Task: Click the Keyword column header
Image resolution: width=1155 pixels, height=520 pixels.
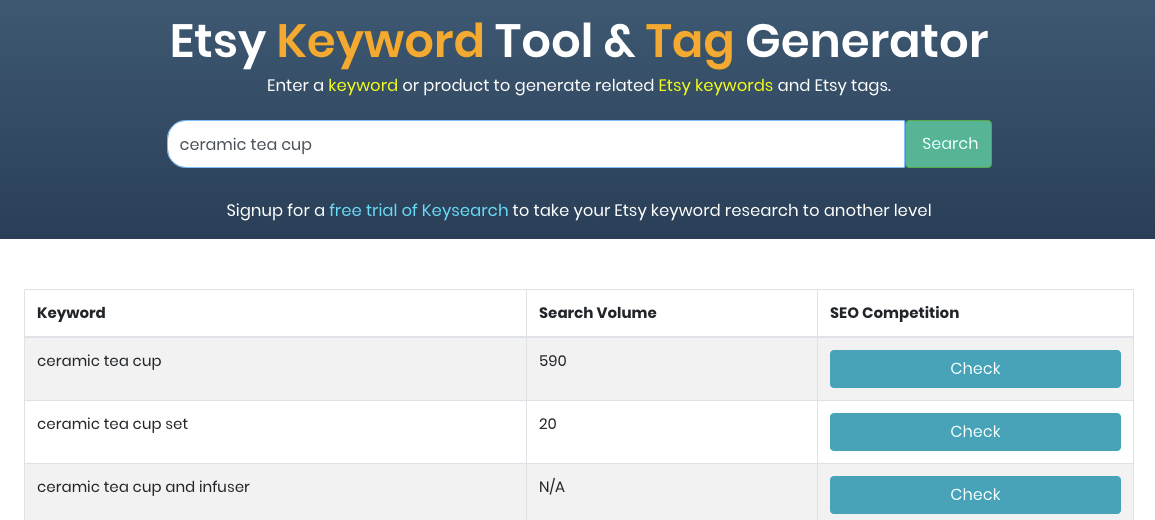Action: (275, 313)
